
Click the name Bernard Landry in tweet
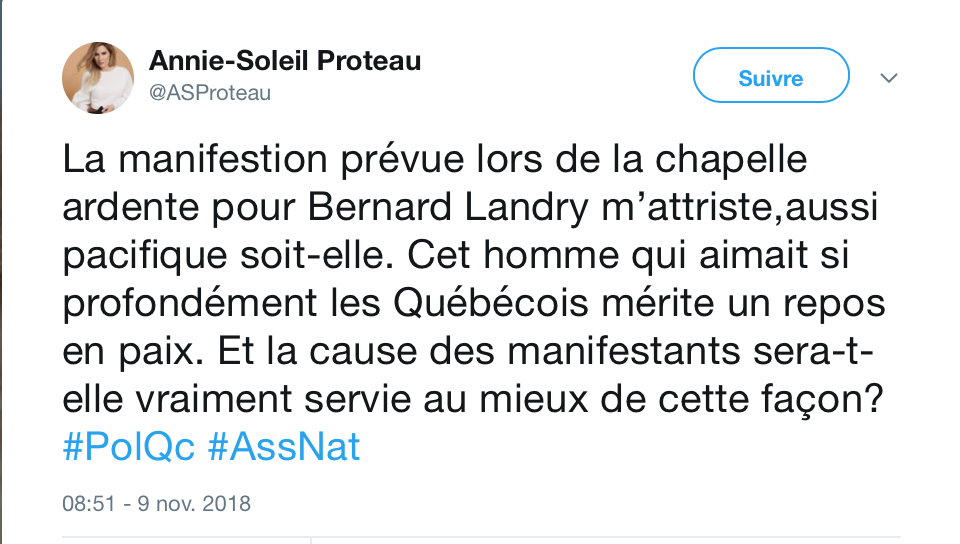tap(448, 207)
